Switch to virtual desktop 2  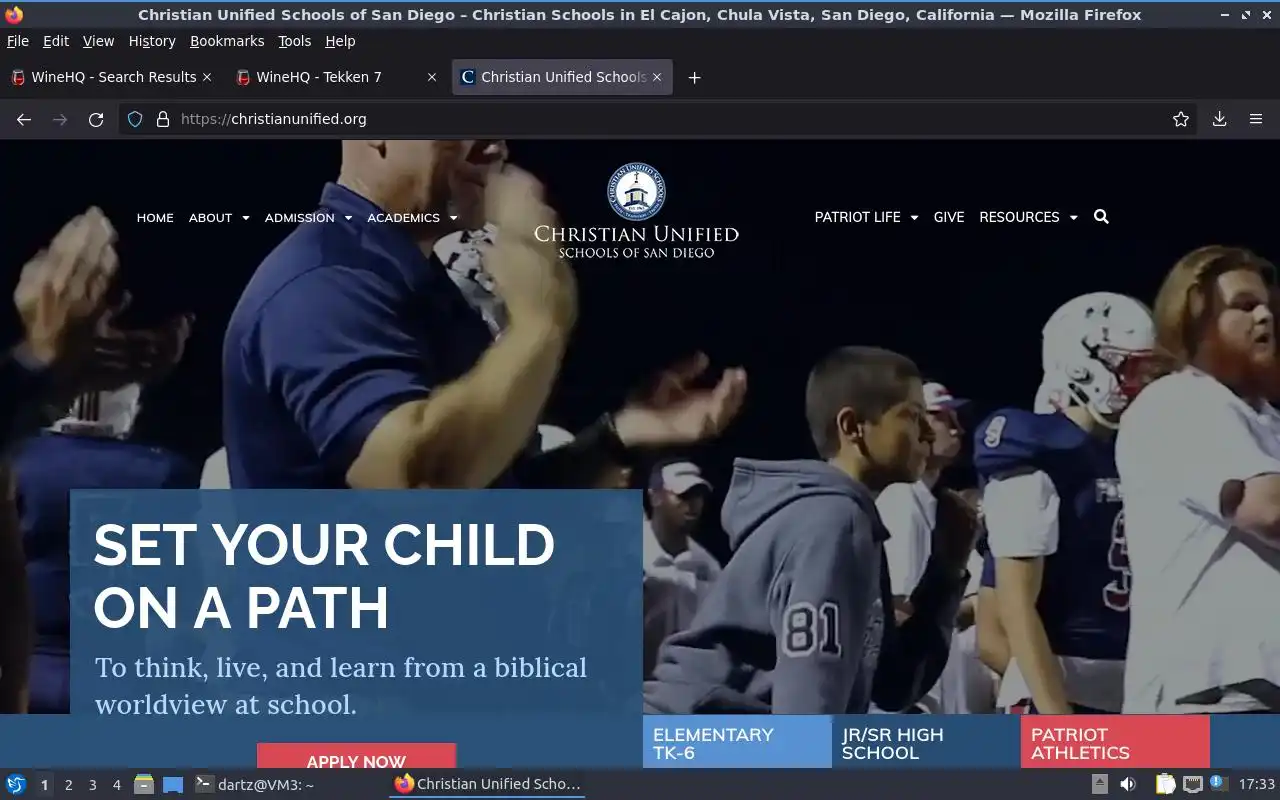(68, 785)
